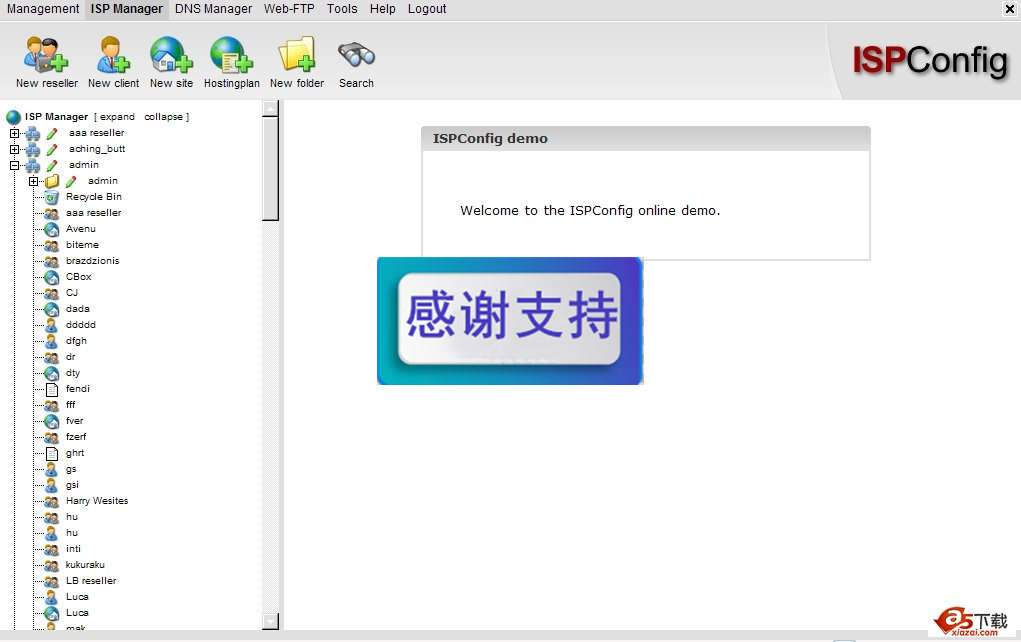Viewport: 1021px width, 642px height.
Task: Click the folder icon of the admin subfolder
Action: coord(52,181)
